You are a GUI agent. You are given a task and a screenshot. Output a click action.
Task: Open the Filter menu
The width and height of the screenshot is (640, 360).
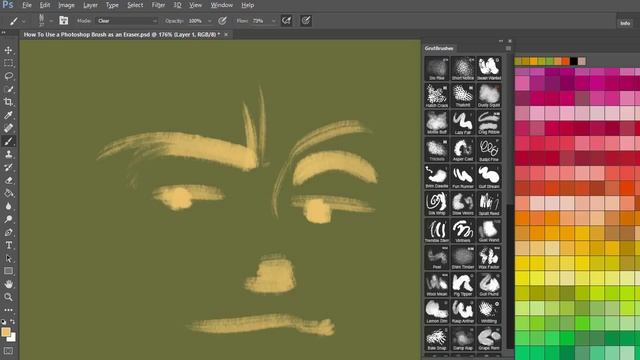[158, 5]
